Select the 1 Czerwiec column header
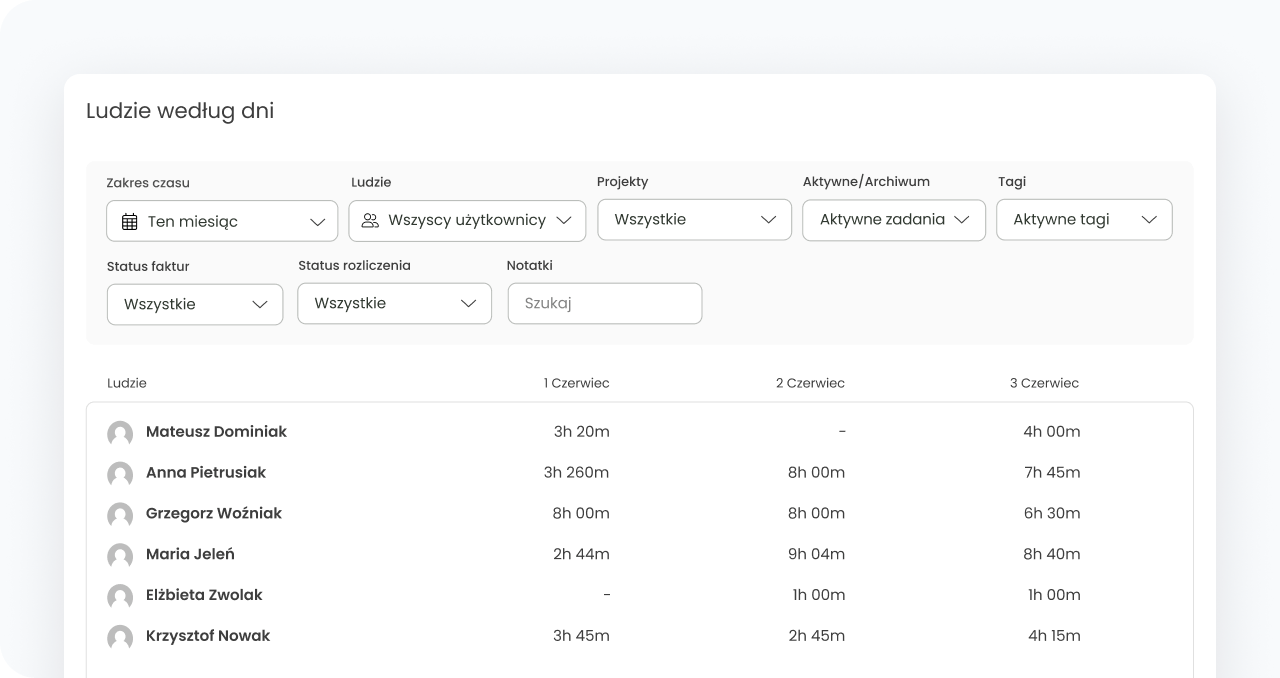Viewport: 1280px width, 678px height. 576,383
